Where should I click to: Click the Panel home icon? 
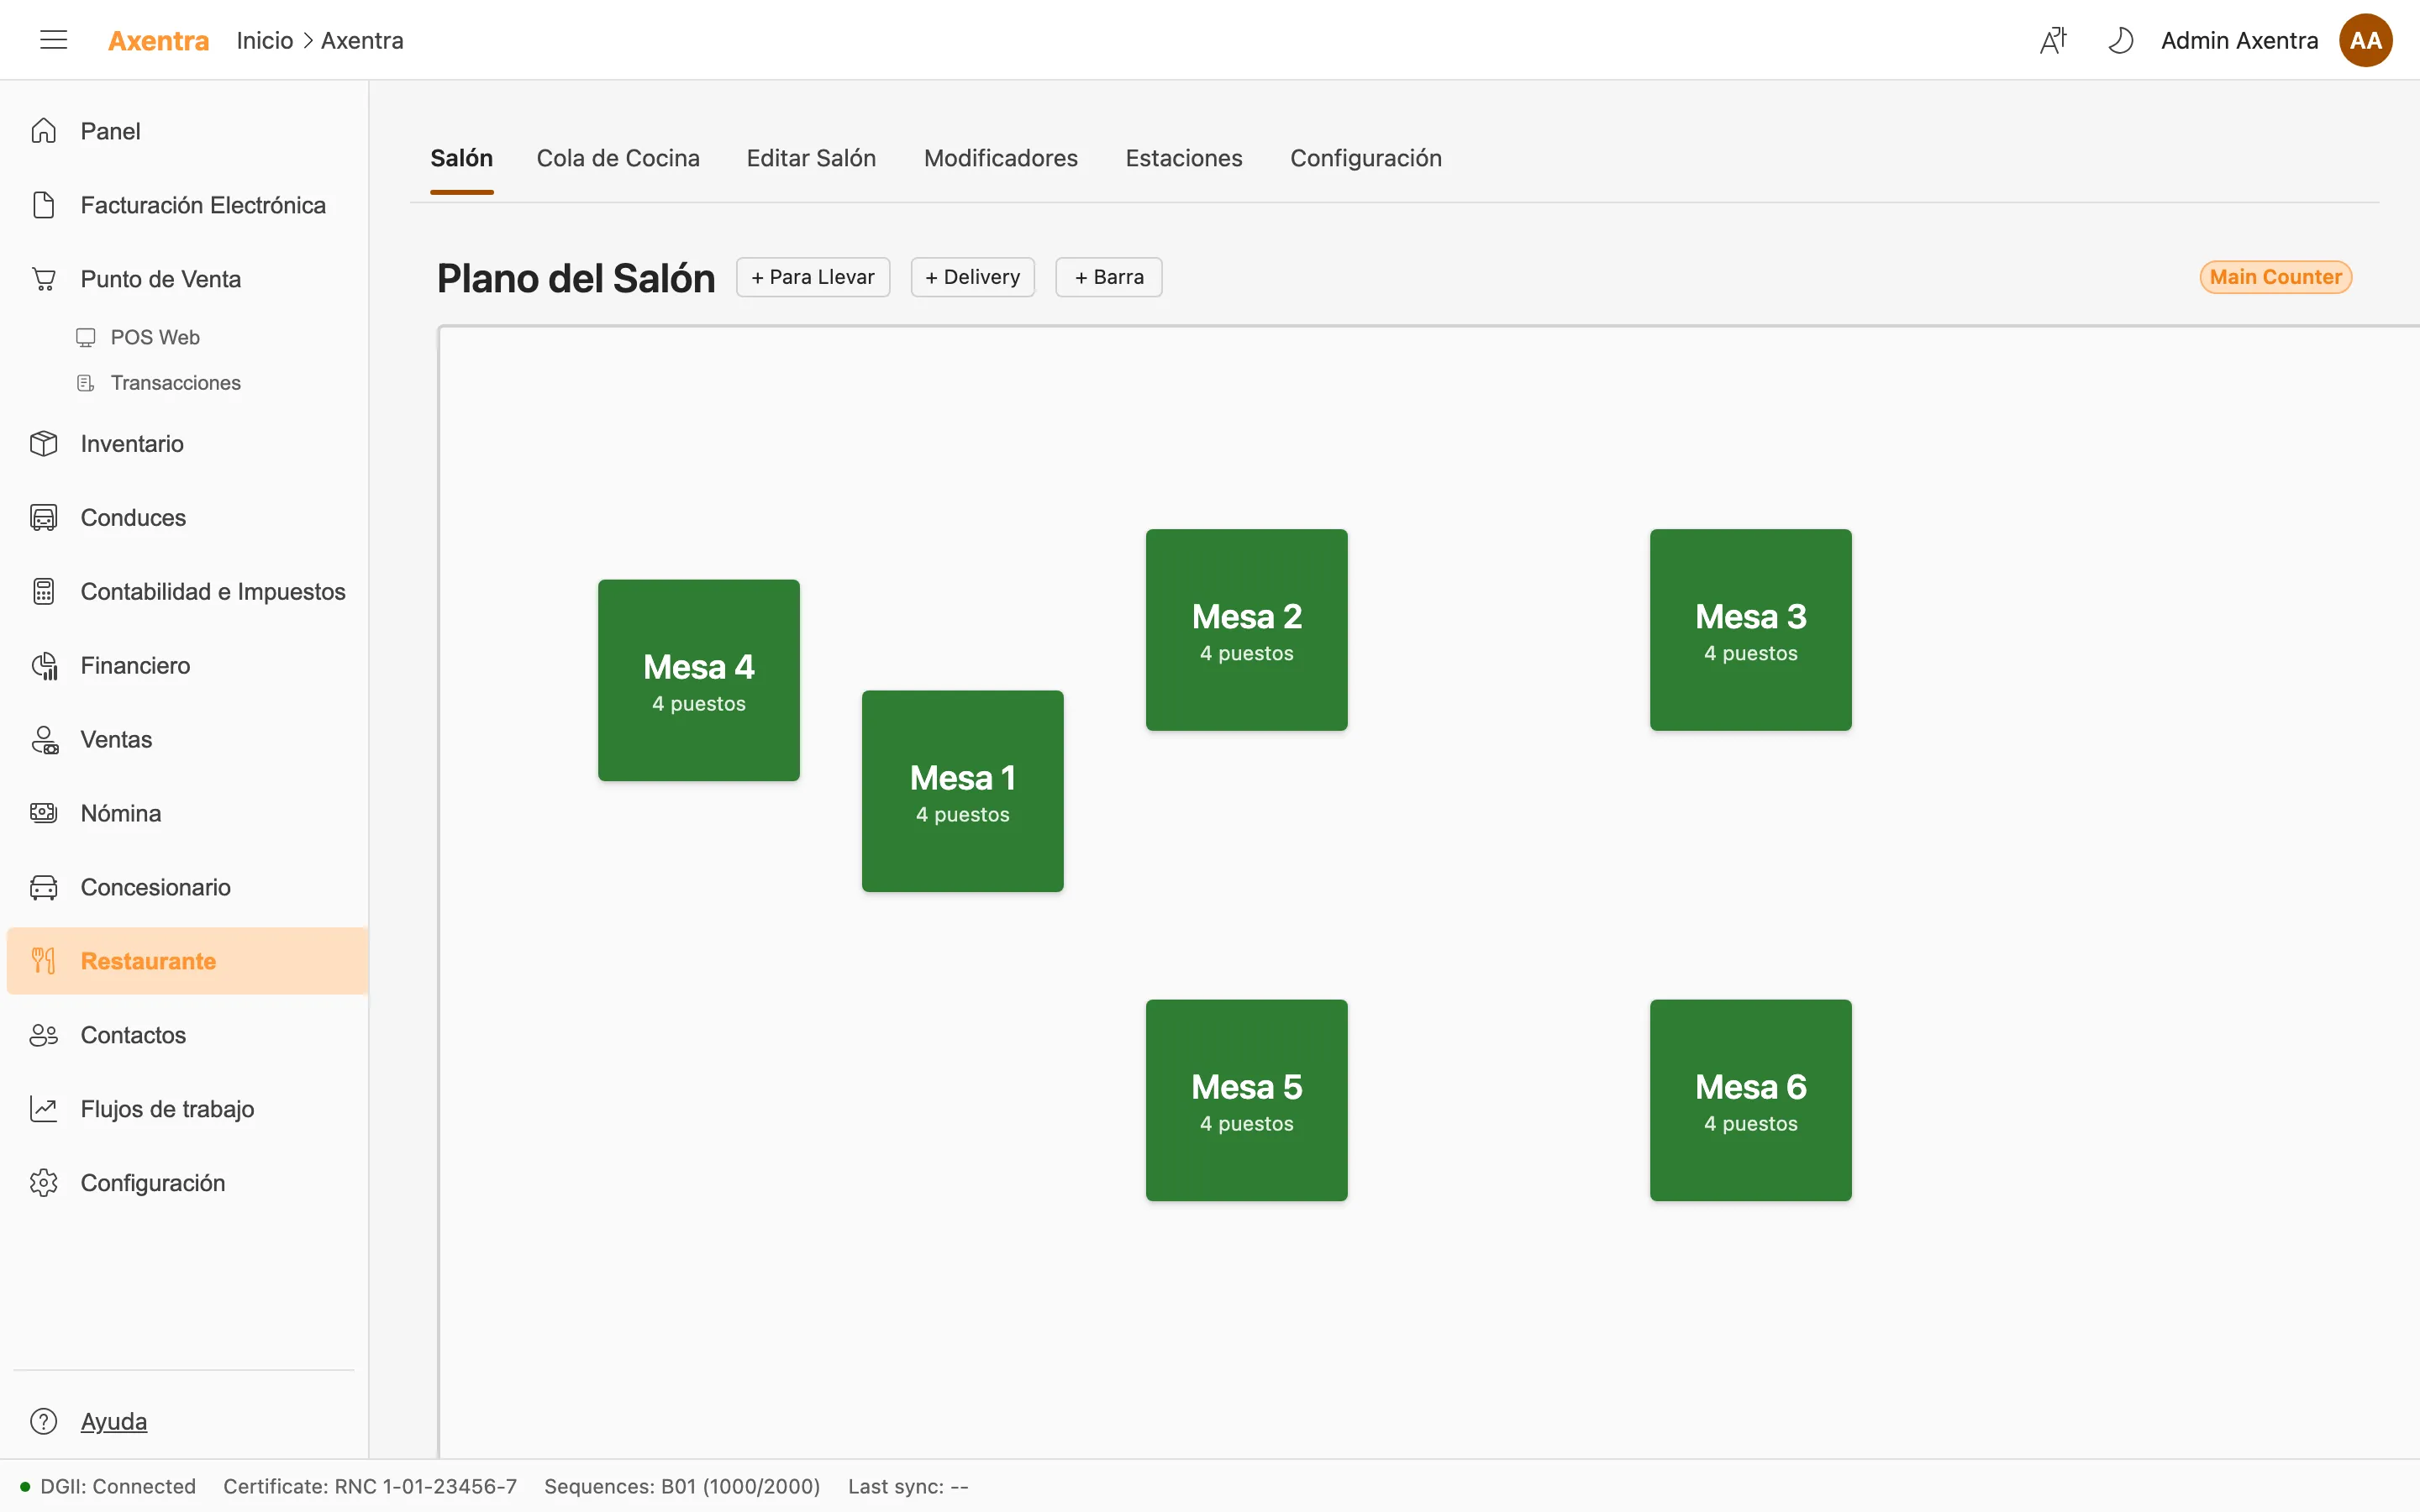coord(43,131)
